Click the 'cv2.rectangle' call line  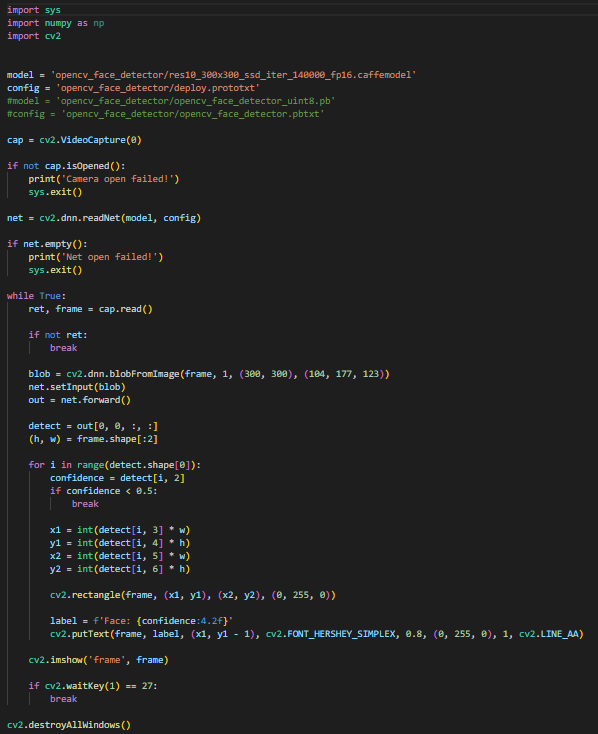tap(193, 595)
